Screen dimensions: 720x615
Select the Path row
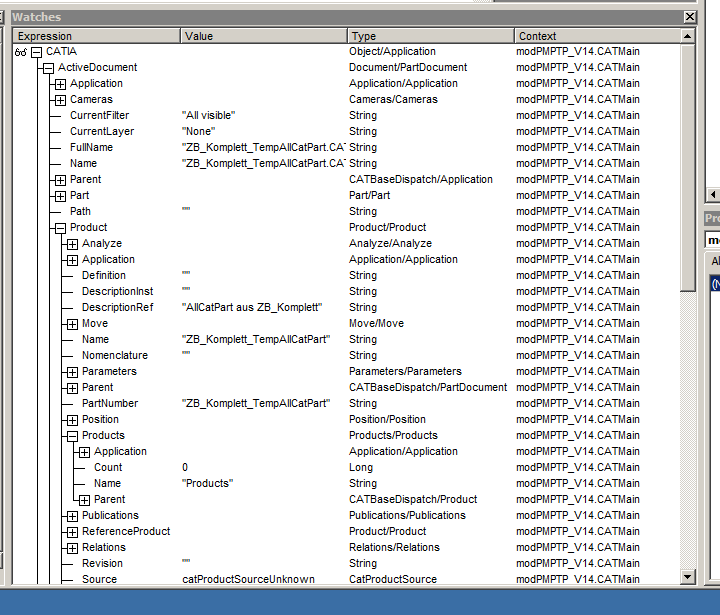[347, 211]
